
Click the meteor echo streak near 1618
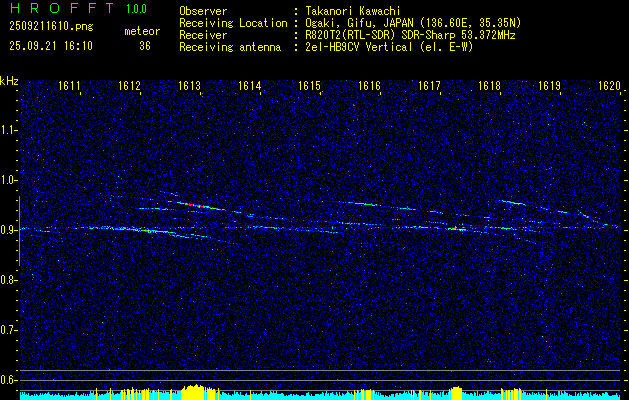pyautogui.click(x=513, y=203)
